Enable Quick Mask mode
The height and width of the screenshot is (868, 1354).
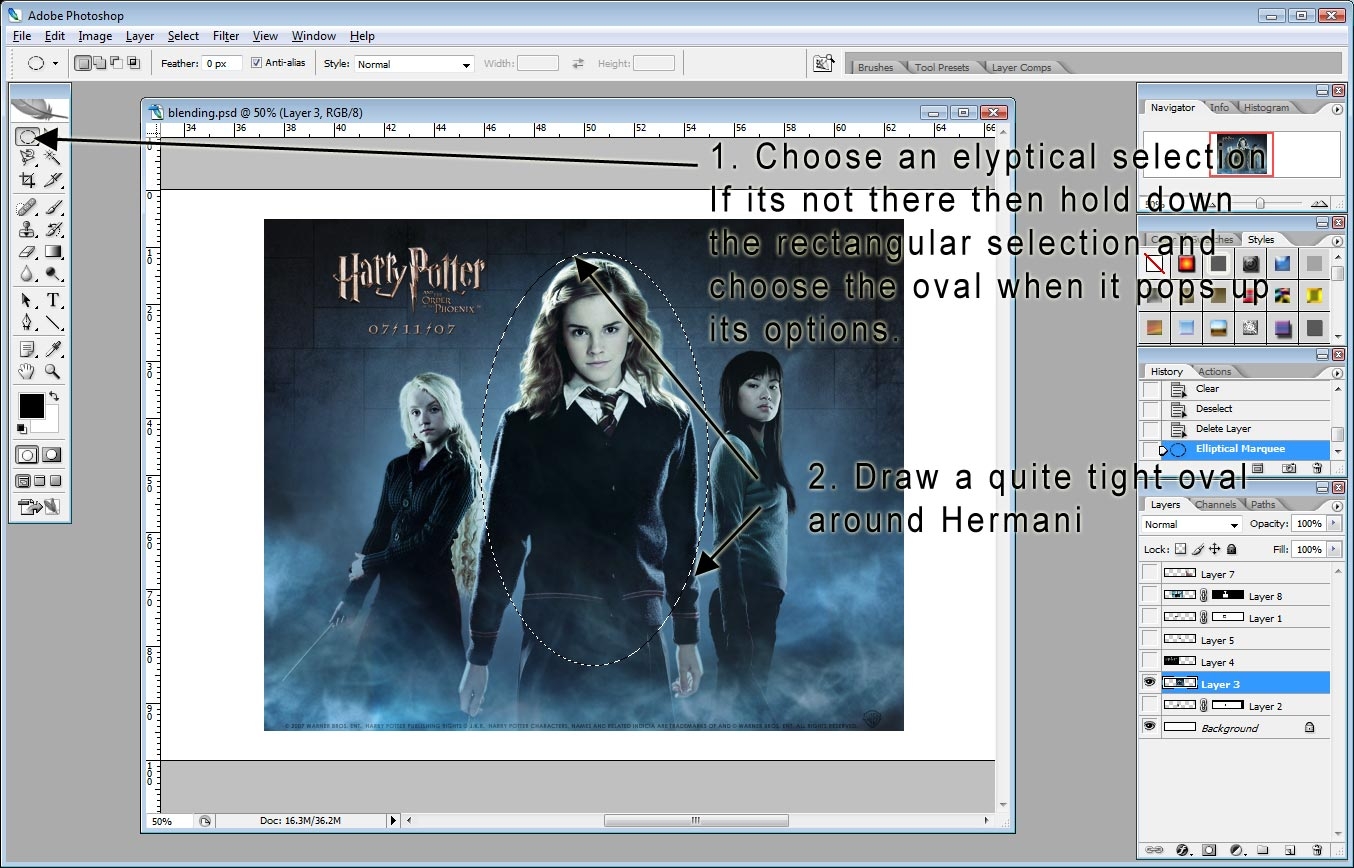(52, 453)
